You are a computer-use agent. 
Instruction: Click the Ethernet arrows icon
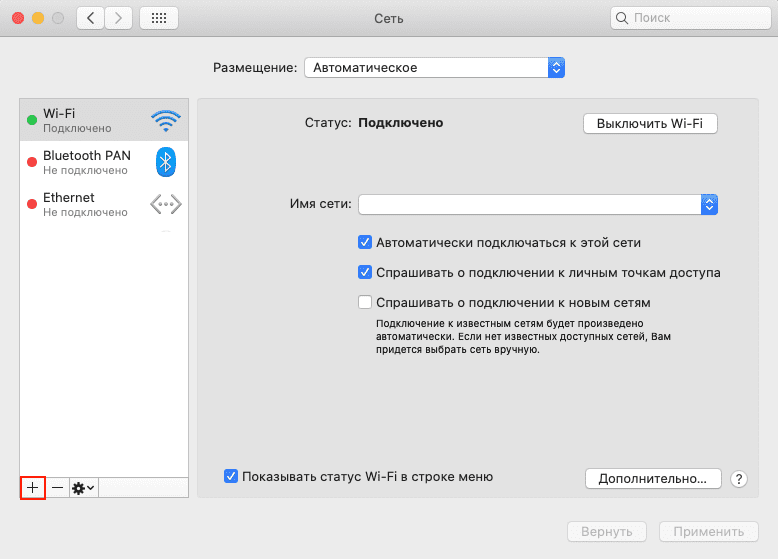[166, 204]
